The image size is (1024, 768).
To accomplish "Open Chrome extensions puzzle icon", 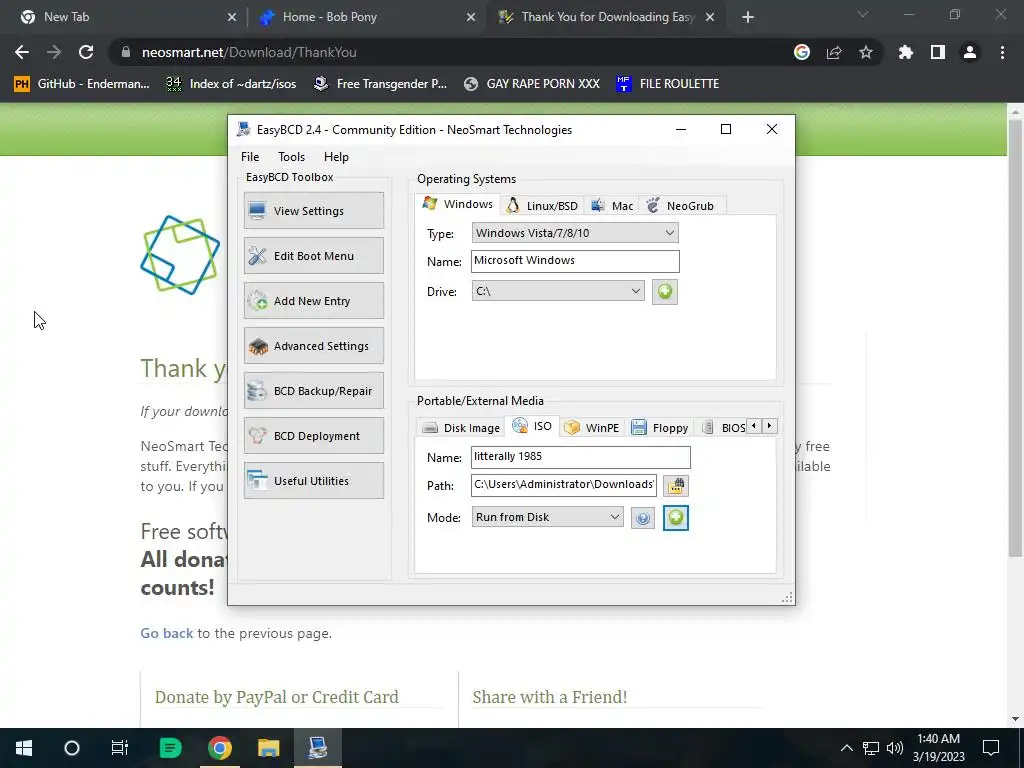I will (906, 52).
